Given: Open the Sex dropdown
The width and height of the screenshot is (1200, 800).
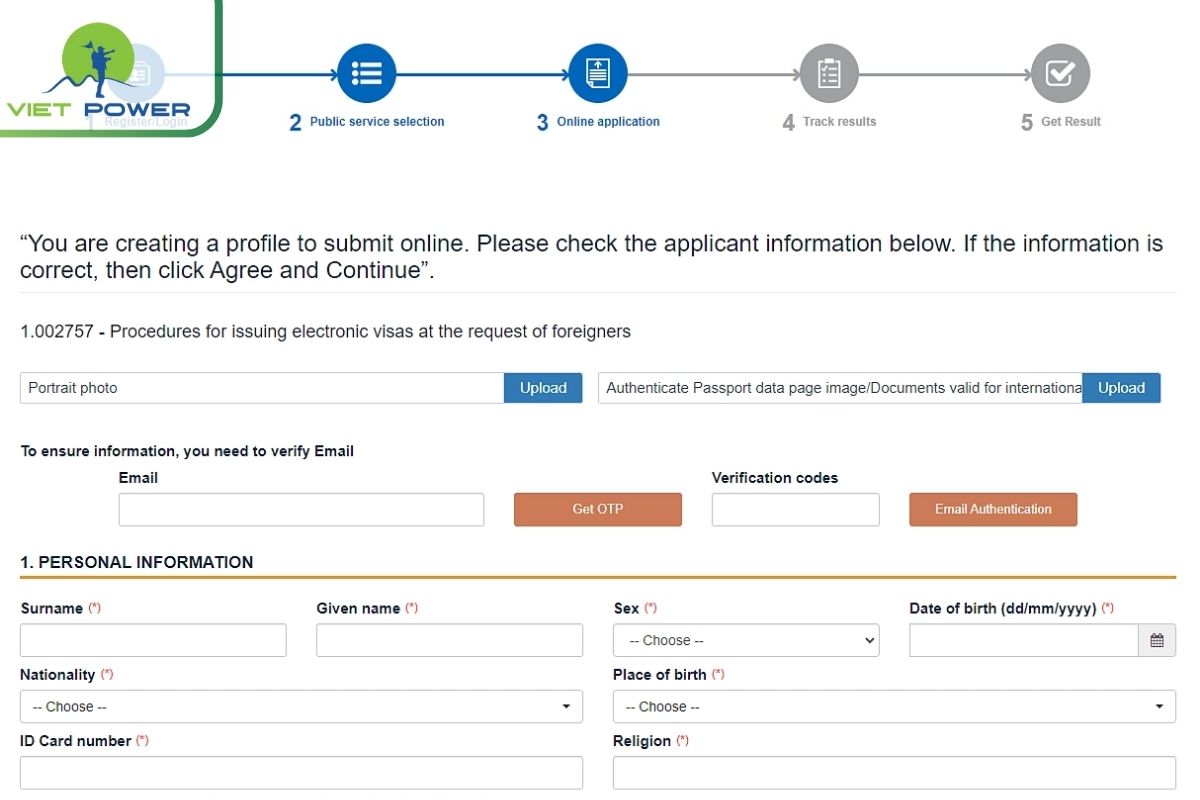Looking at the screenshot, I should (745, 640).
